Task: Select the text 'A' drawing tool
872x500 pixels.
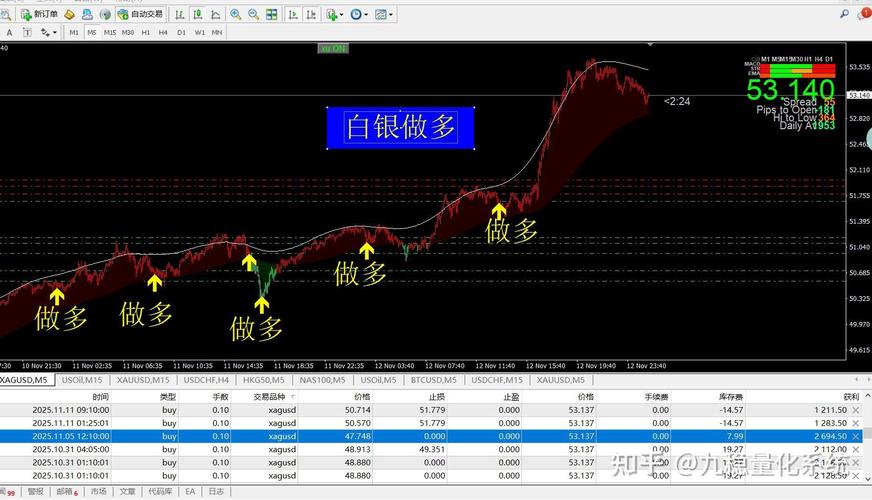Action: click(9, 33)
